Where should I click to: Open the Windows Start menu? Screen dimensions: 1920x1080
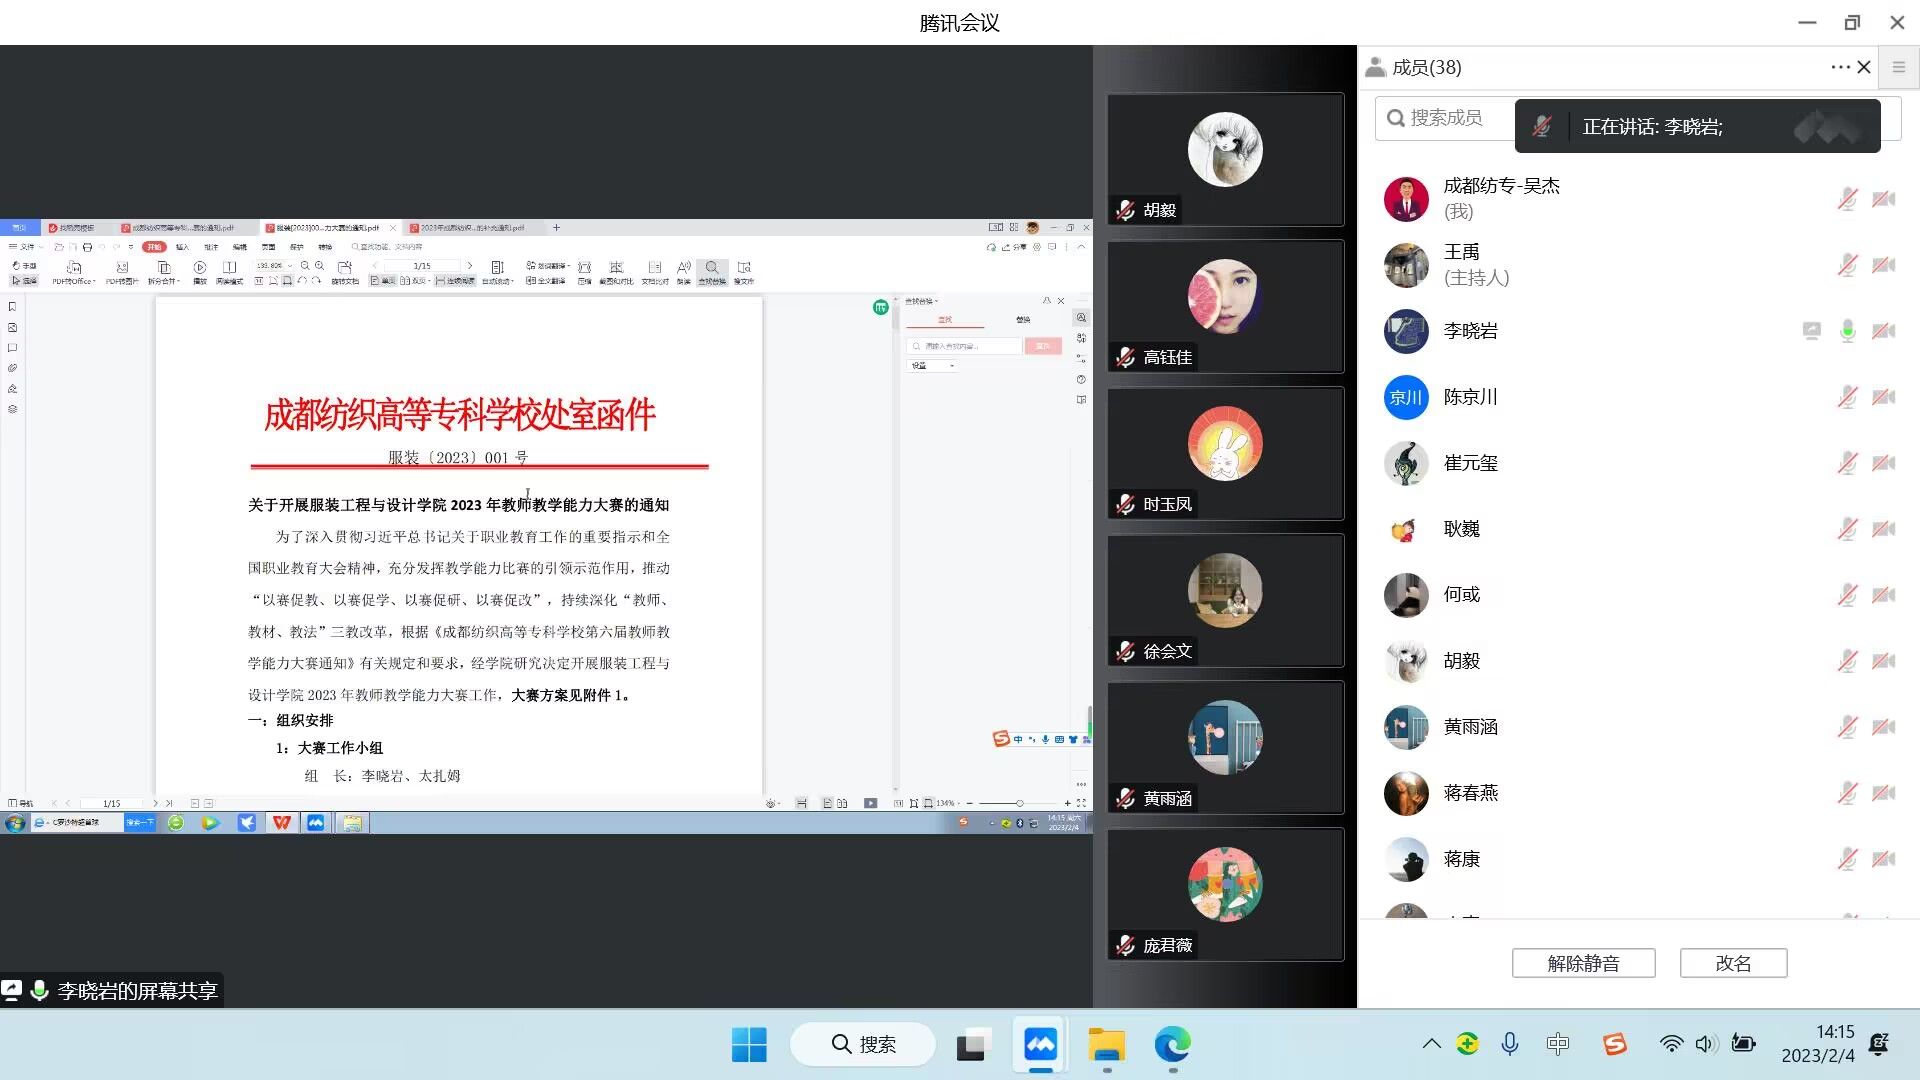tap(749, 1045)
